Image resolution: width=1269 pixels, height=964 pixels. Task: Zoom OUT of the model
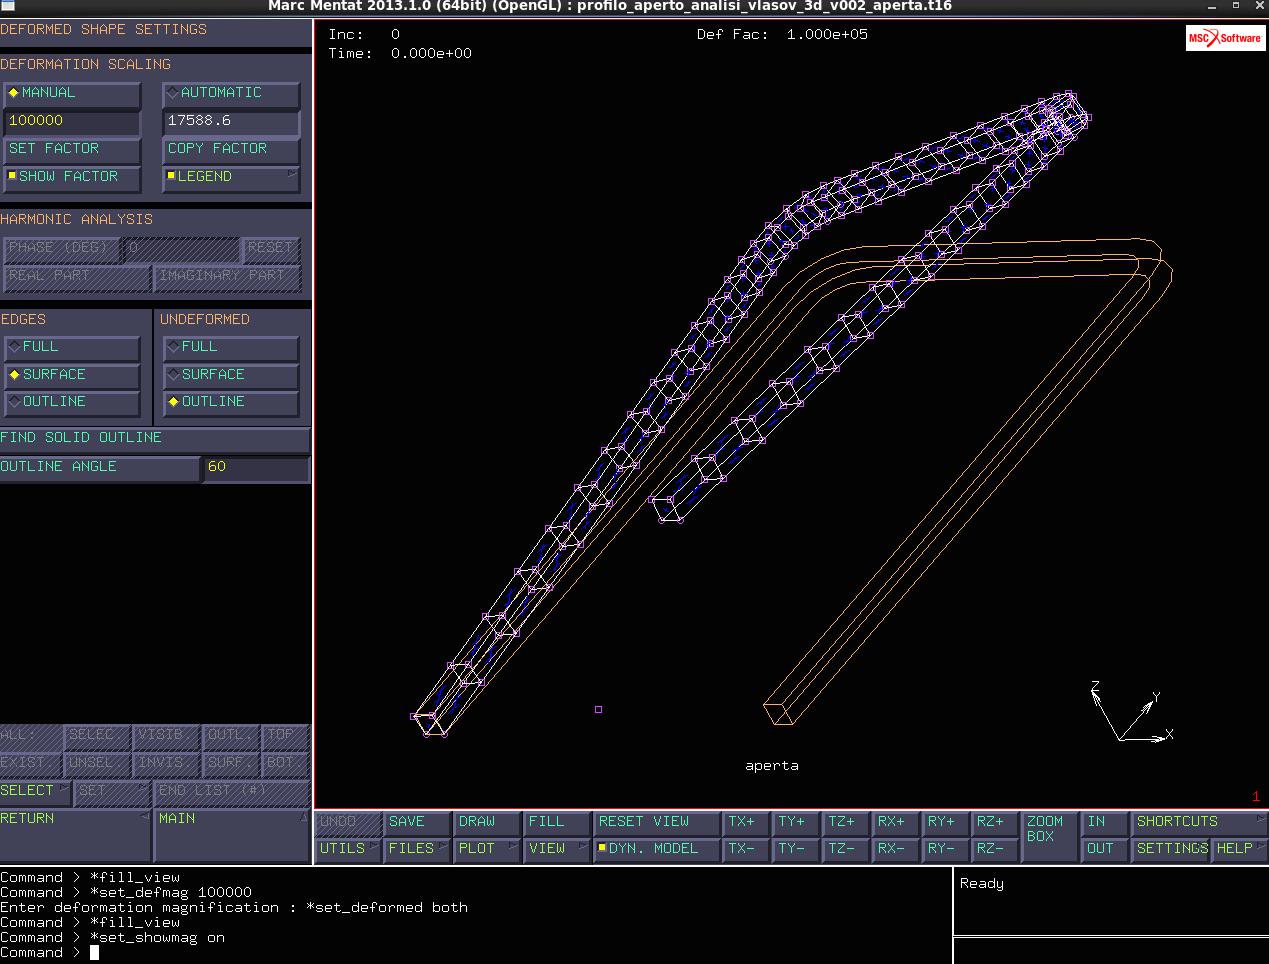[1106, 849]
